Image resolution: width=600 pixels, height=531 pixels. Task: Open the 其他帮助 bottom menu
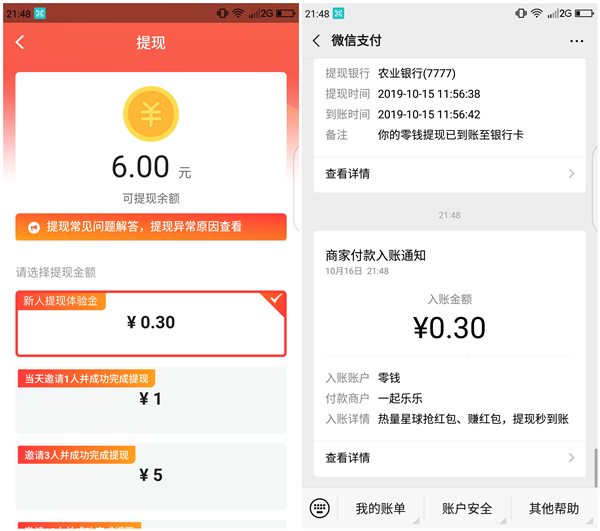tap(554, 508)
